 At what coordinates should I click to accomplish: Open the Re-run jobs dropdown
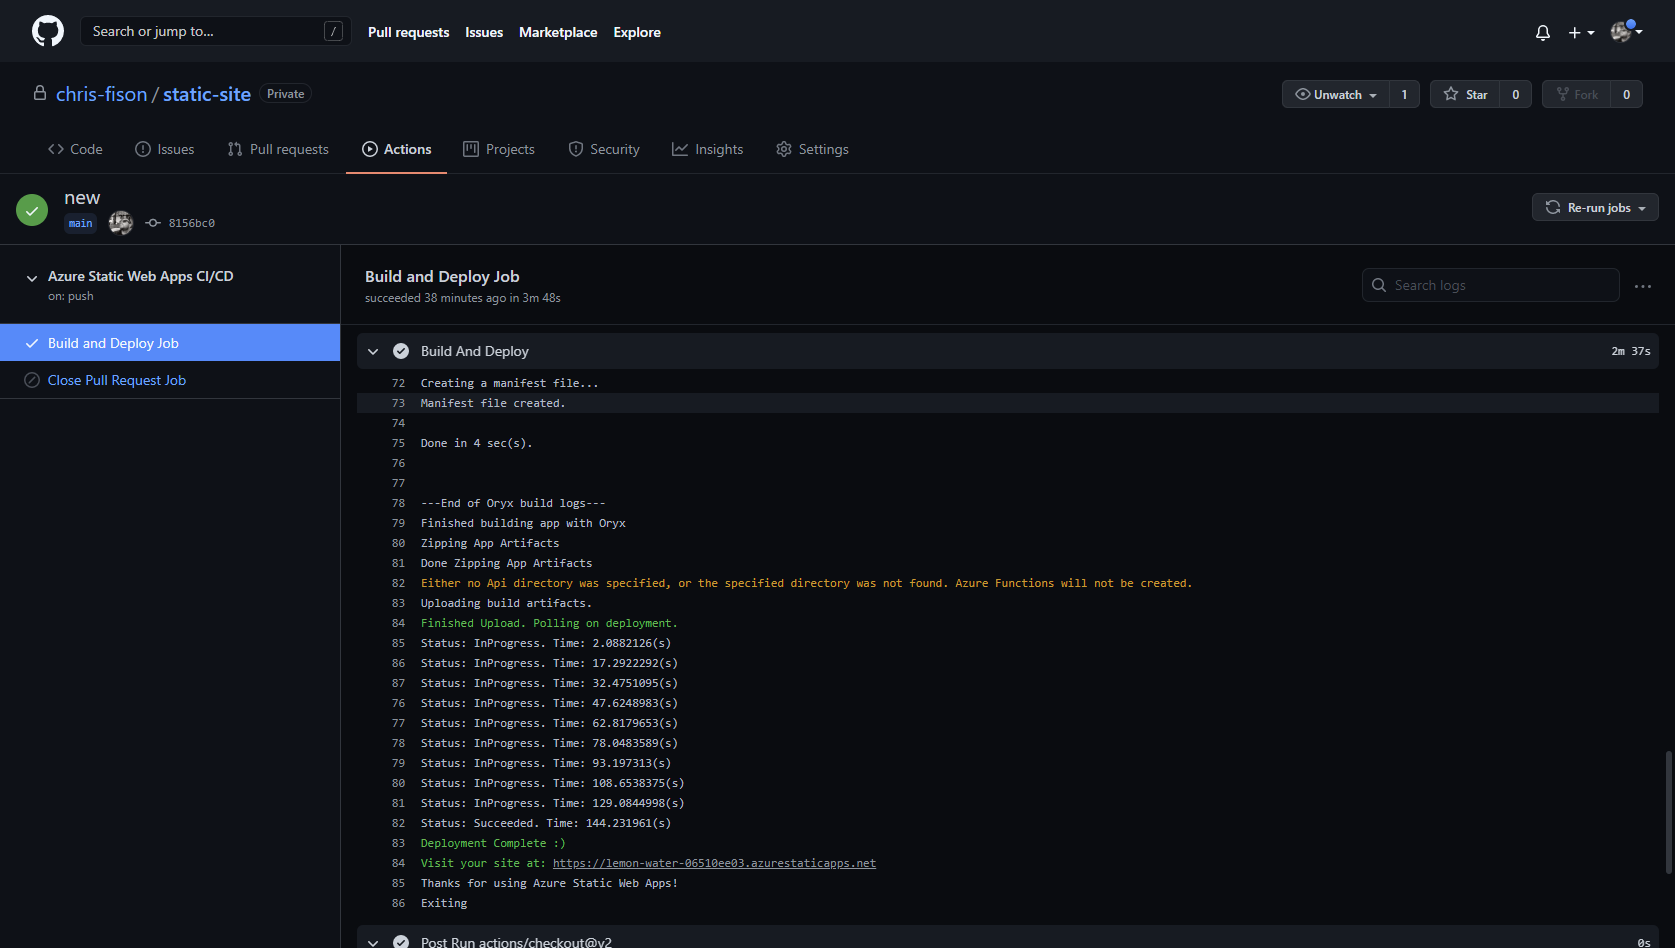1595,207
